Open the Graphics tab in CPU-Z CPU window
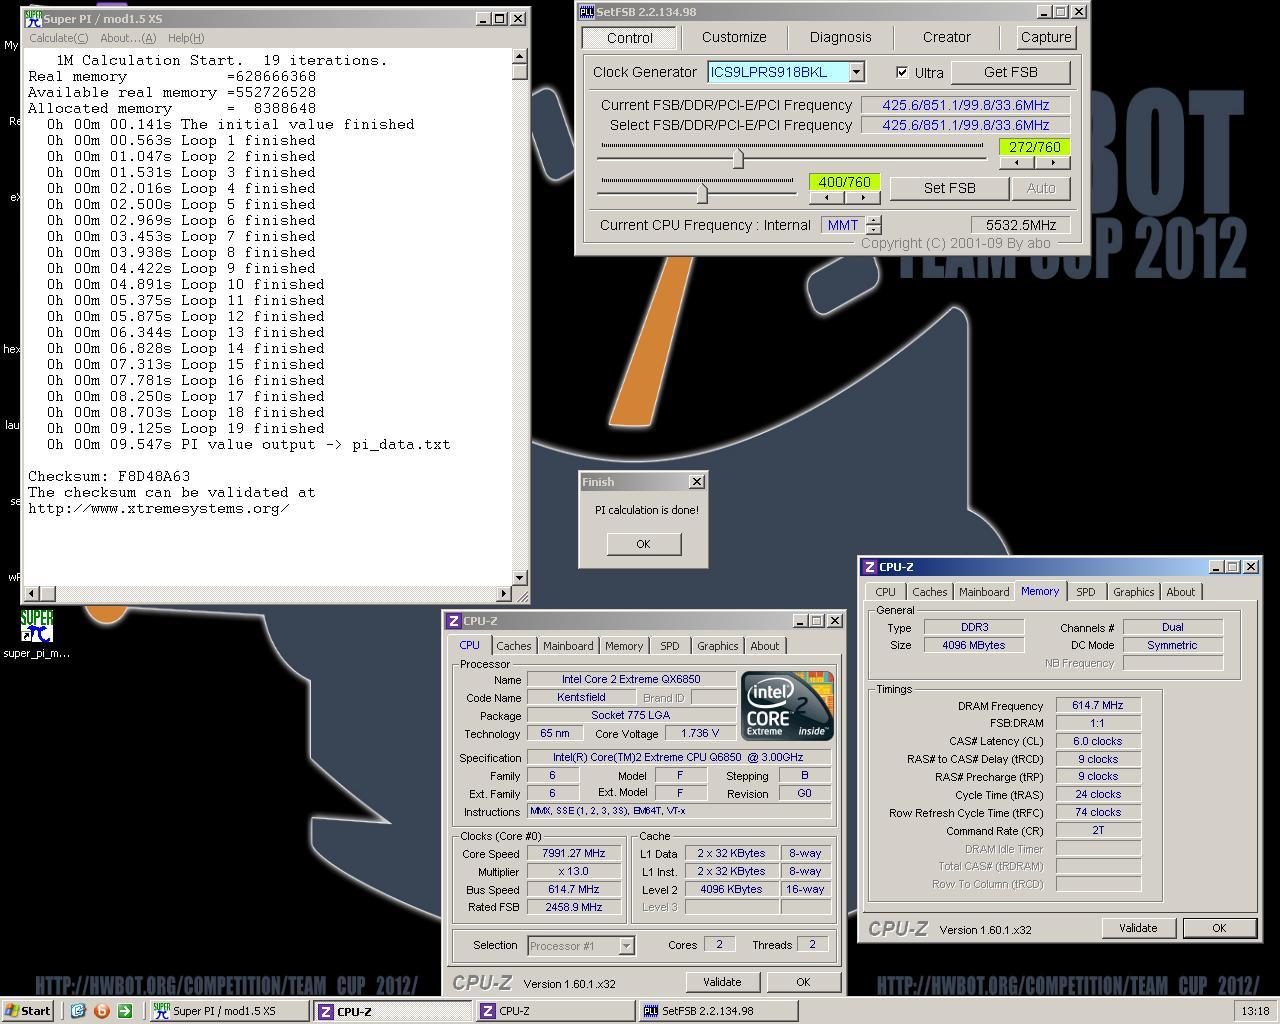1280x1024 pixels. click(x=718, y=646)
